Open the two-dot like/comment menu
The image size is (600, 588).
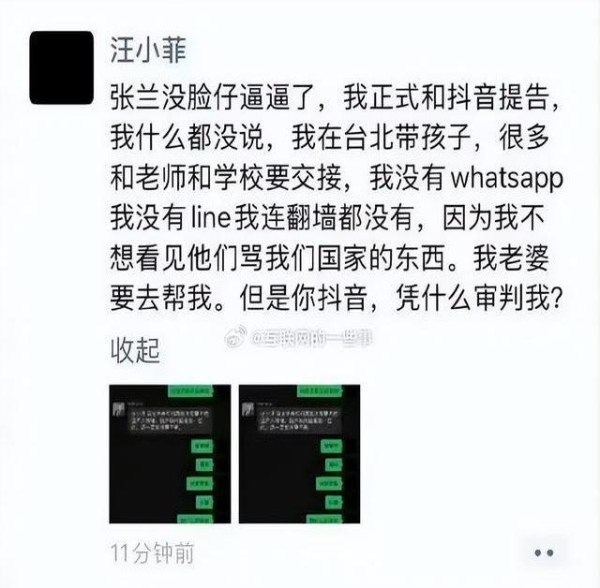pyautogui.click(x=544, y=553)
